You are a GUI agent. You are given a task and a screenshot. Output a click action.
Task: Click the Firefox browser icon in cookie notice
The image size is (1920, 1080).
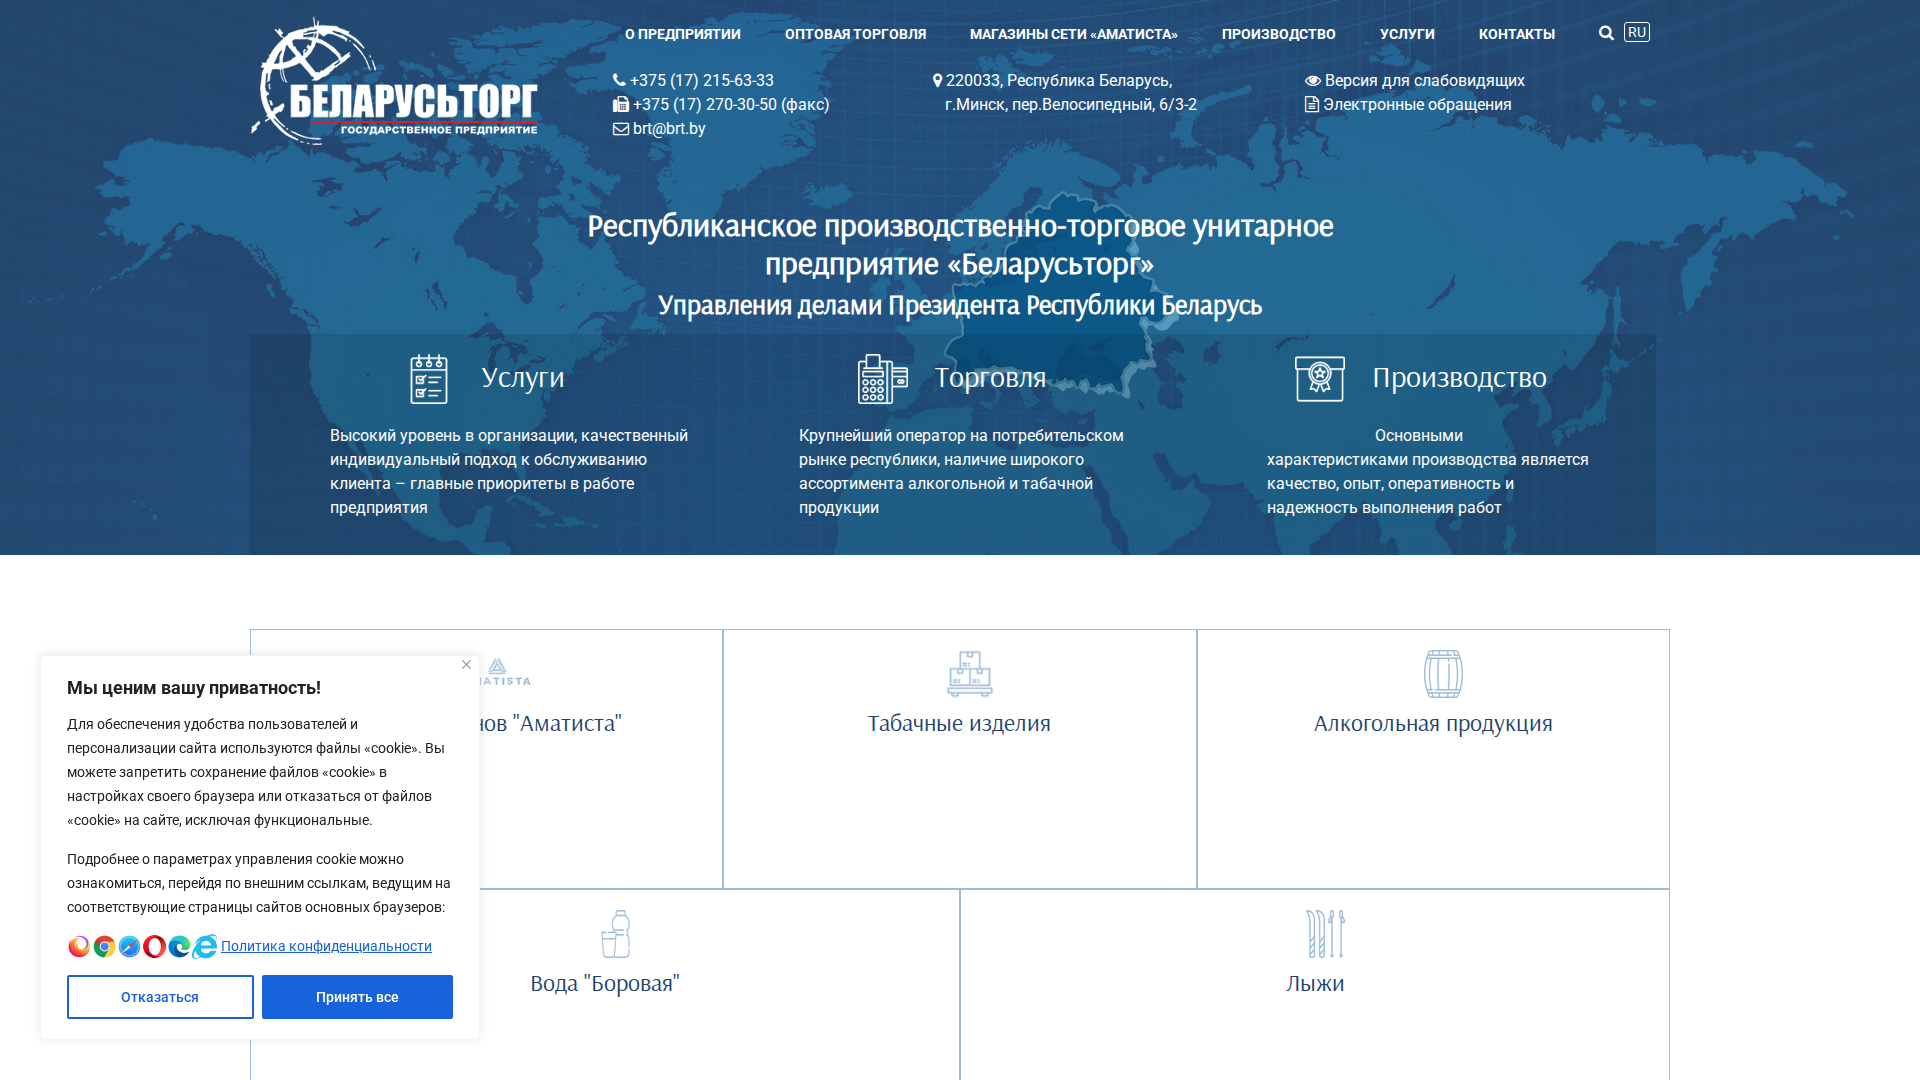79,946
